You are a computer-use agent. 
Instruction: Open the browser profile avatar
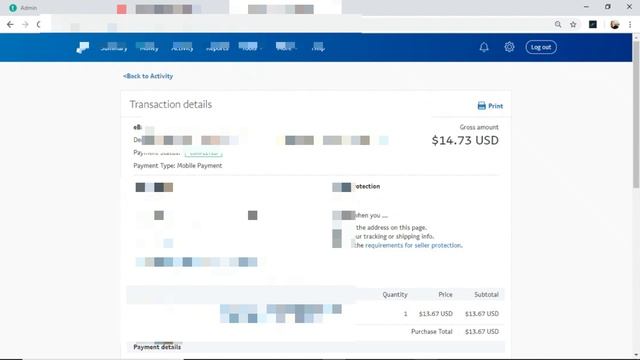(x=615, y=24)
